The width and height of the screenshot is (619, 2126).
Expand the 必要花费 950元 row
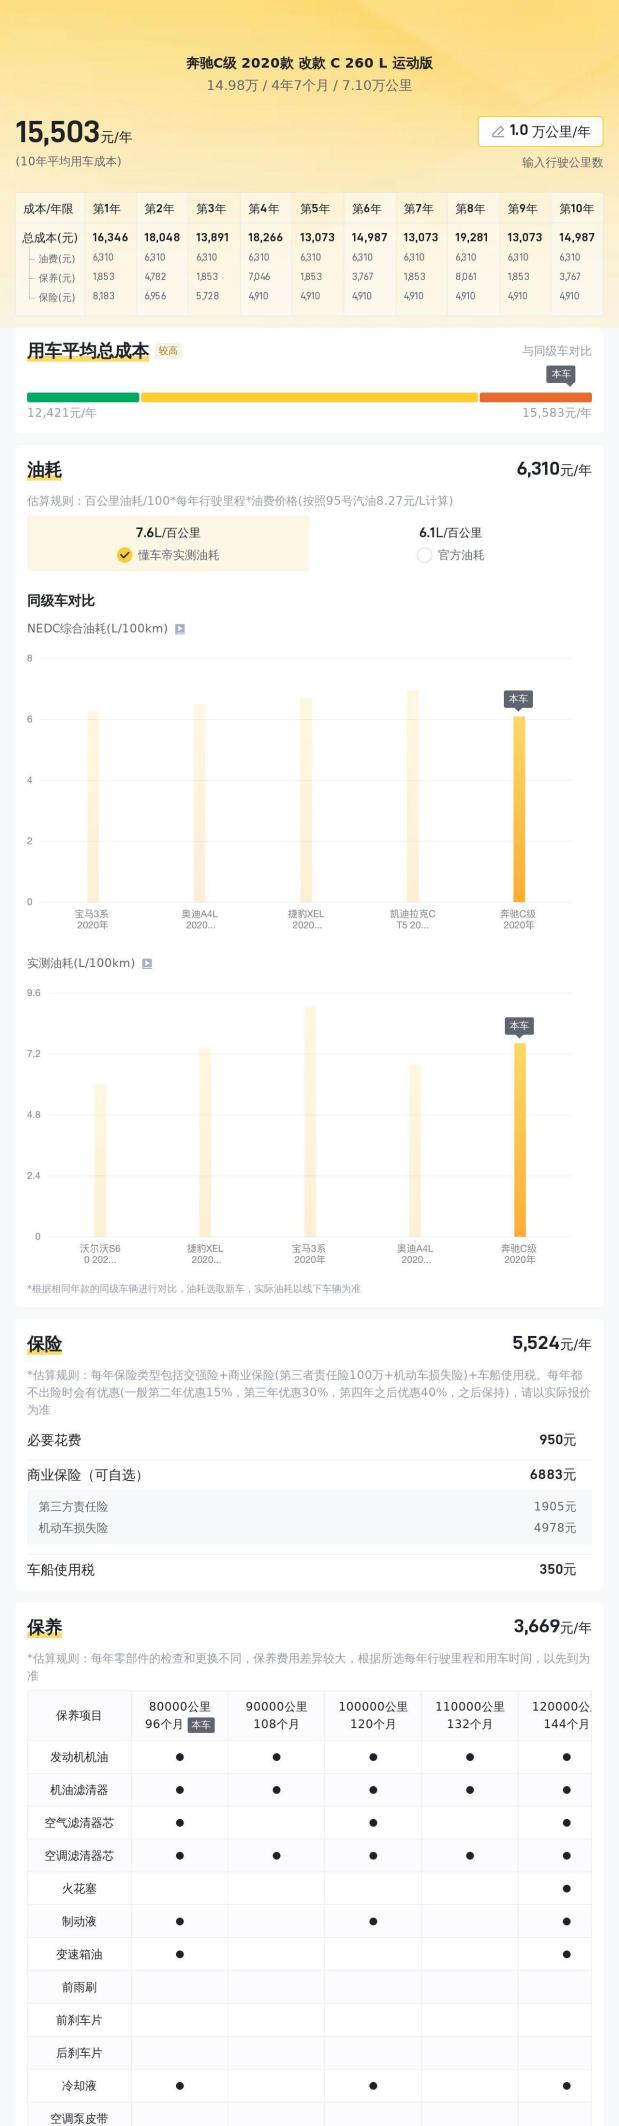[x=309, y=1440]
